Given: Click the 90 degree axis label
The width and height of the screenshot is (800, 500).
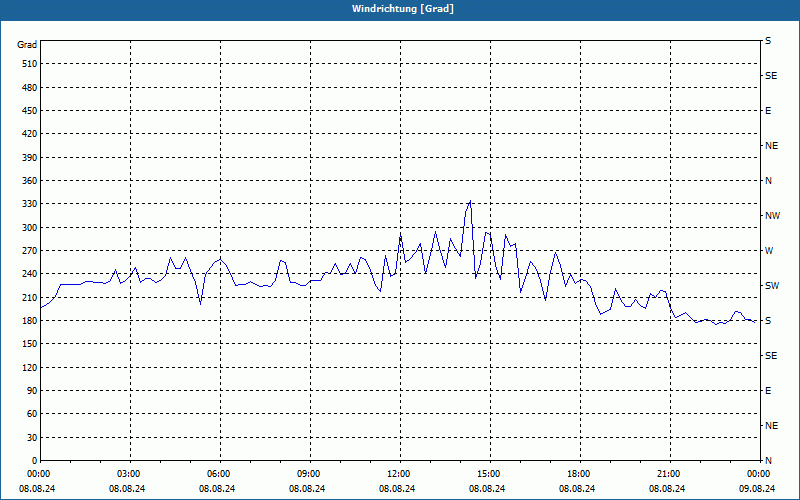Looking at the screenshot, I should click(32, 391).
